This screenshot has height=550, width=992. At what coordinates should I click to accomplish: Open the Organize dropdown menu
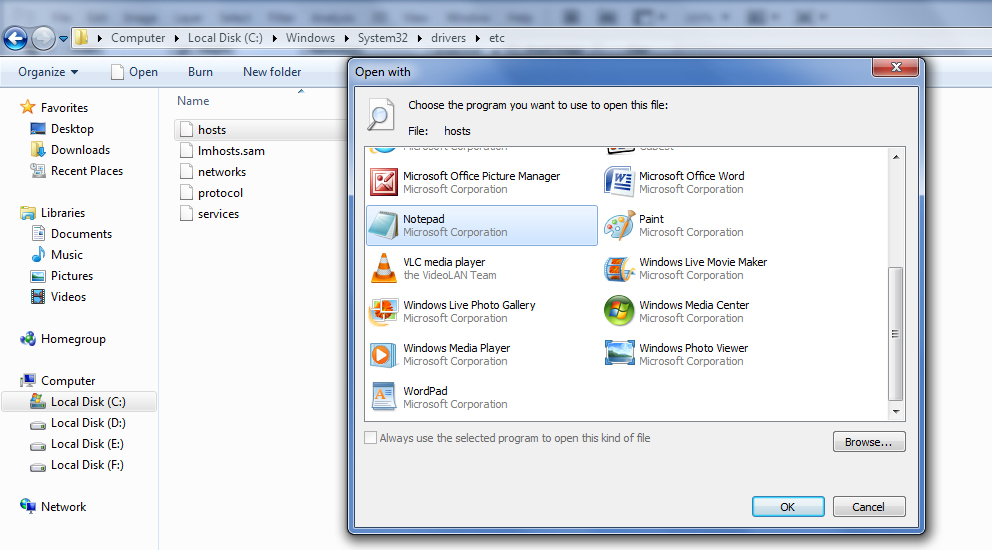coord(48,72)
